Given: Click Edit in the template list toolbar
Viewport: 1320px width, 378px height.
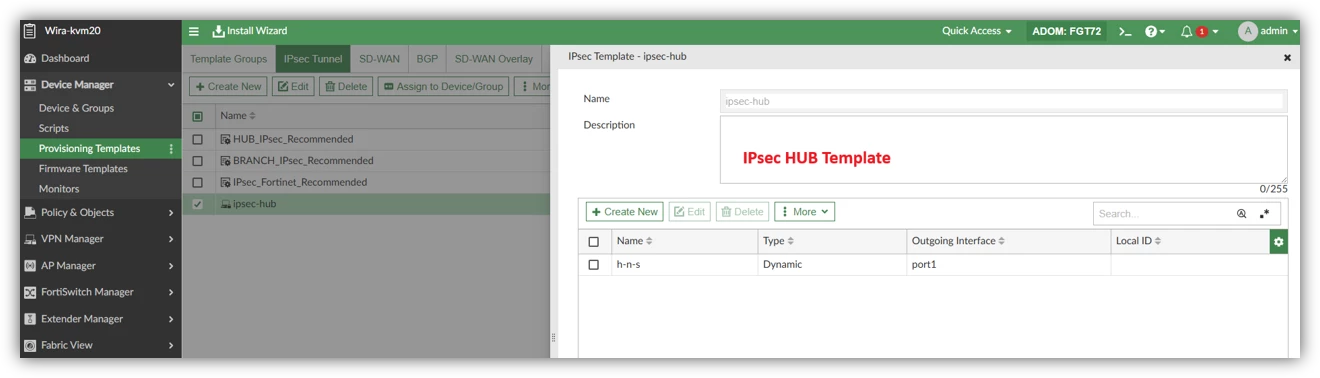Looking at the screenshot, I should [x=292, y=87].
